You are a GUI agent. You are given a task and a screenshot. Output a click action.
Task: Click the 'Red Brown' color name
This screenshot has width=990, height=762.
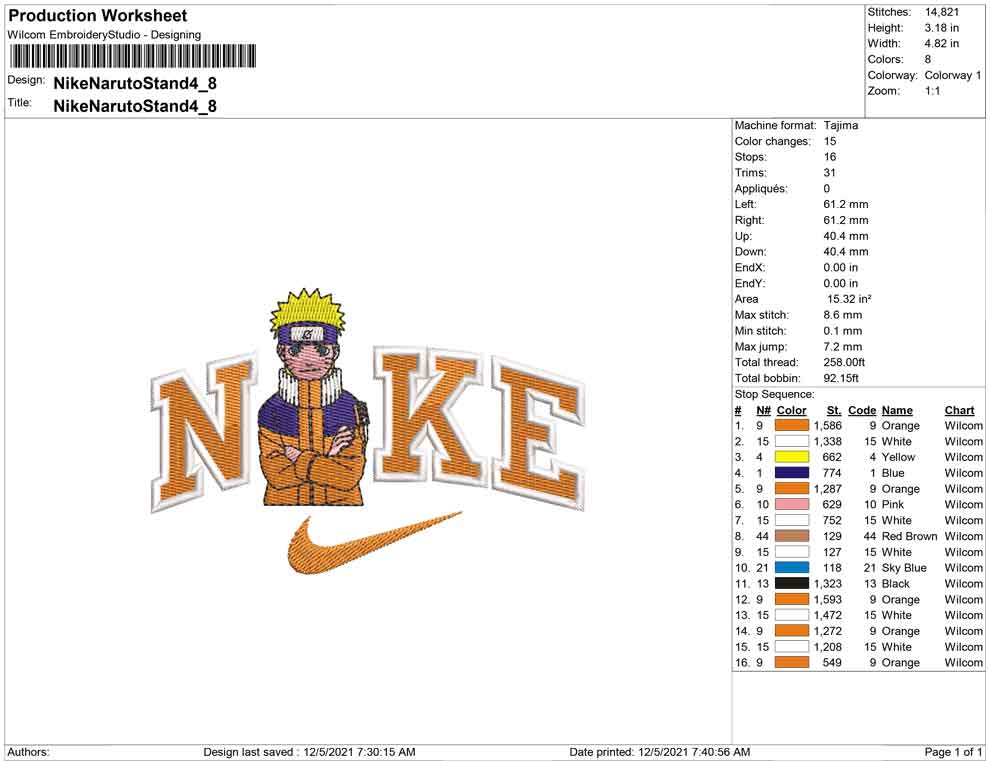(x=910, y=536)
